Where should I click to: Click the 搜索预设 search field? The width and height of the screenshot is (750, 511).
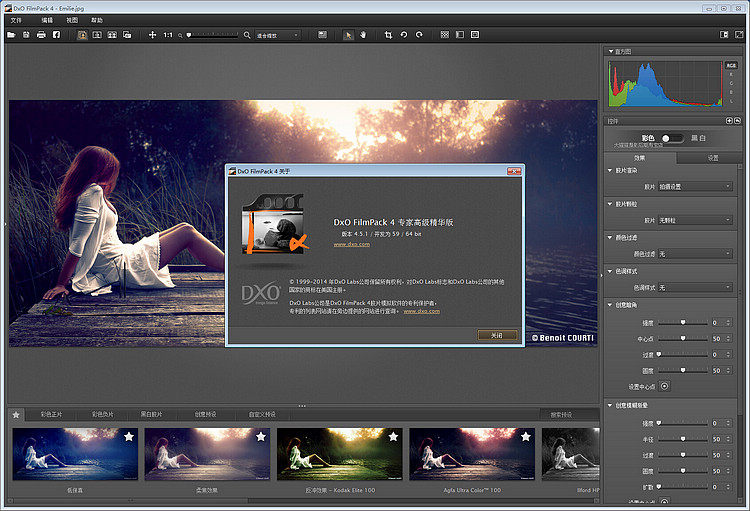[568, 414]
